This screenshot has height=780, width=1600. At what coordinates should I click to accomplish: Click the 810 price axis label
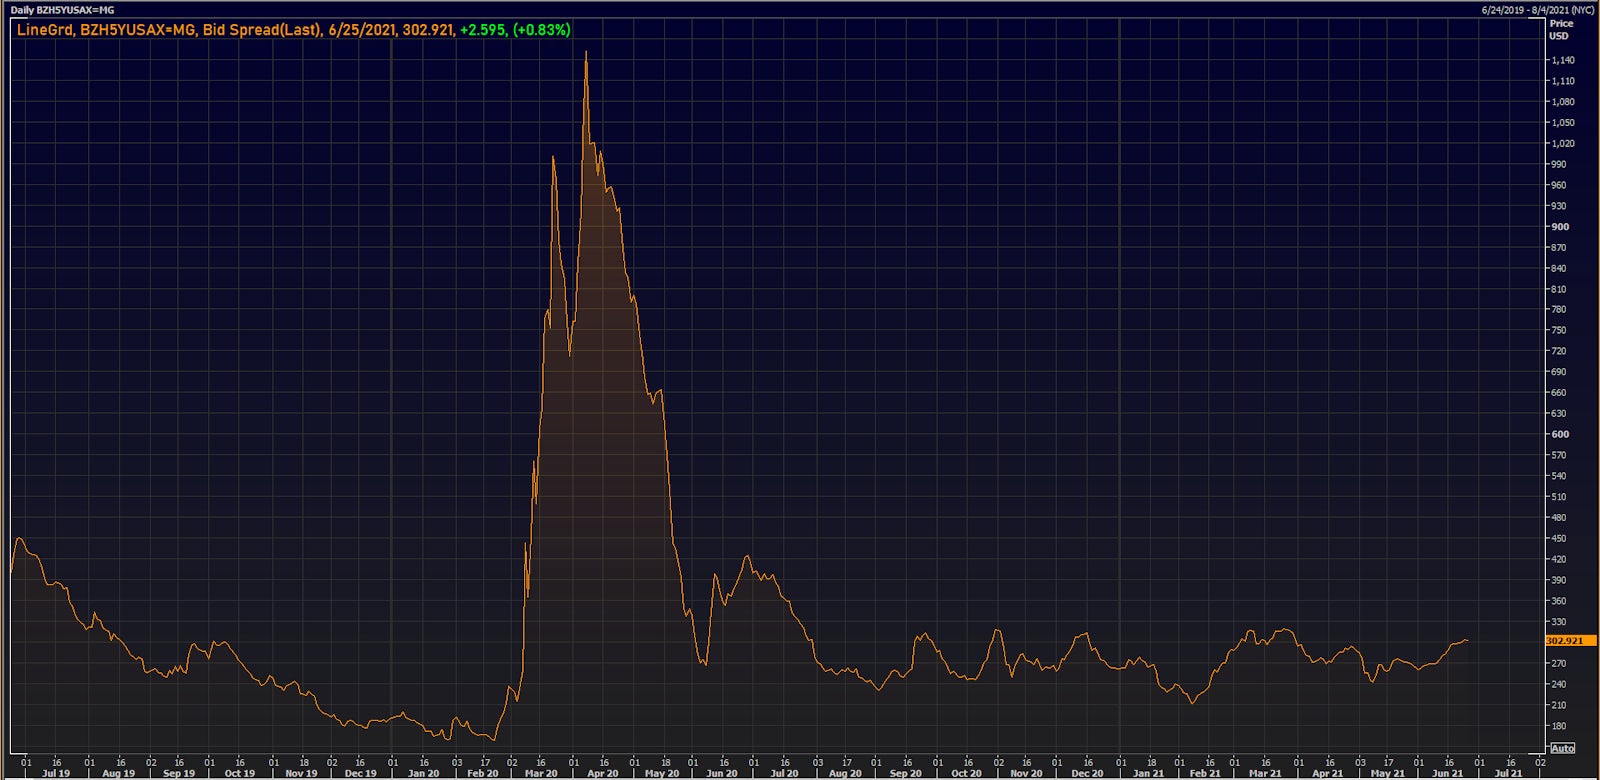1559,289
